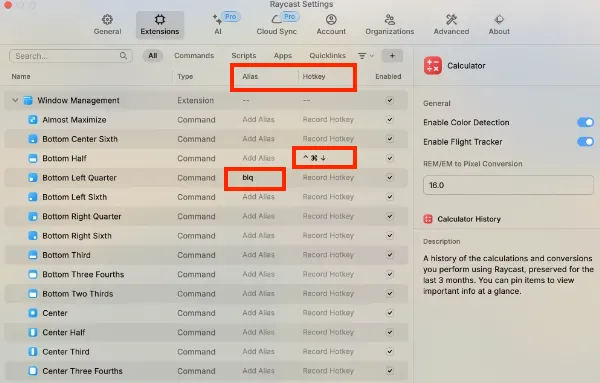
Task: Open the AI sparkle tab
Action: point(218,25)
